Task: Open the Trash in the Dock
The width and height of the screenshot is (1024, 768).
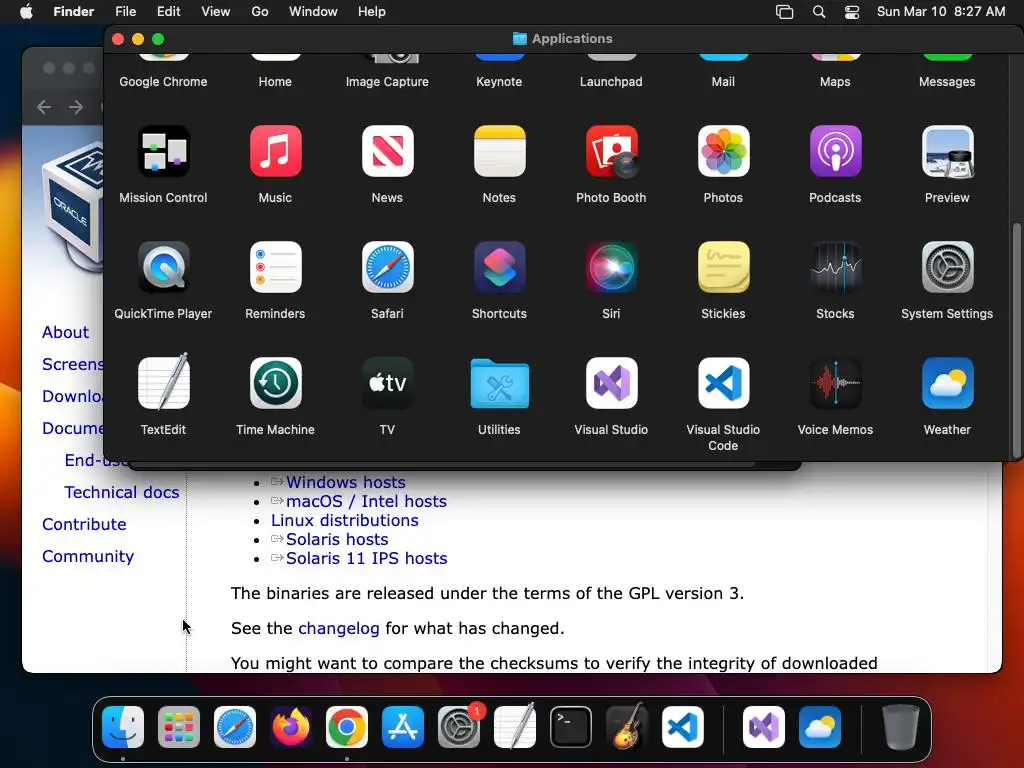Action: point(901,727)
